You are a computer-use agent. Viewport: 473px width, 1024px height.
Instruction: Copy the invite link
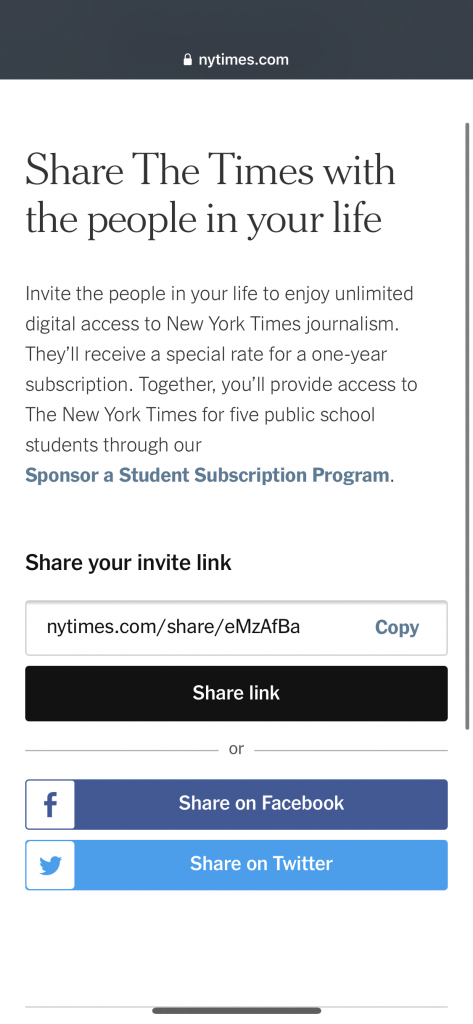397,628
